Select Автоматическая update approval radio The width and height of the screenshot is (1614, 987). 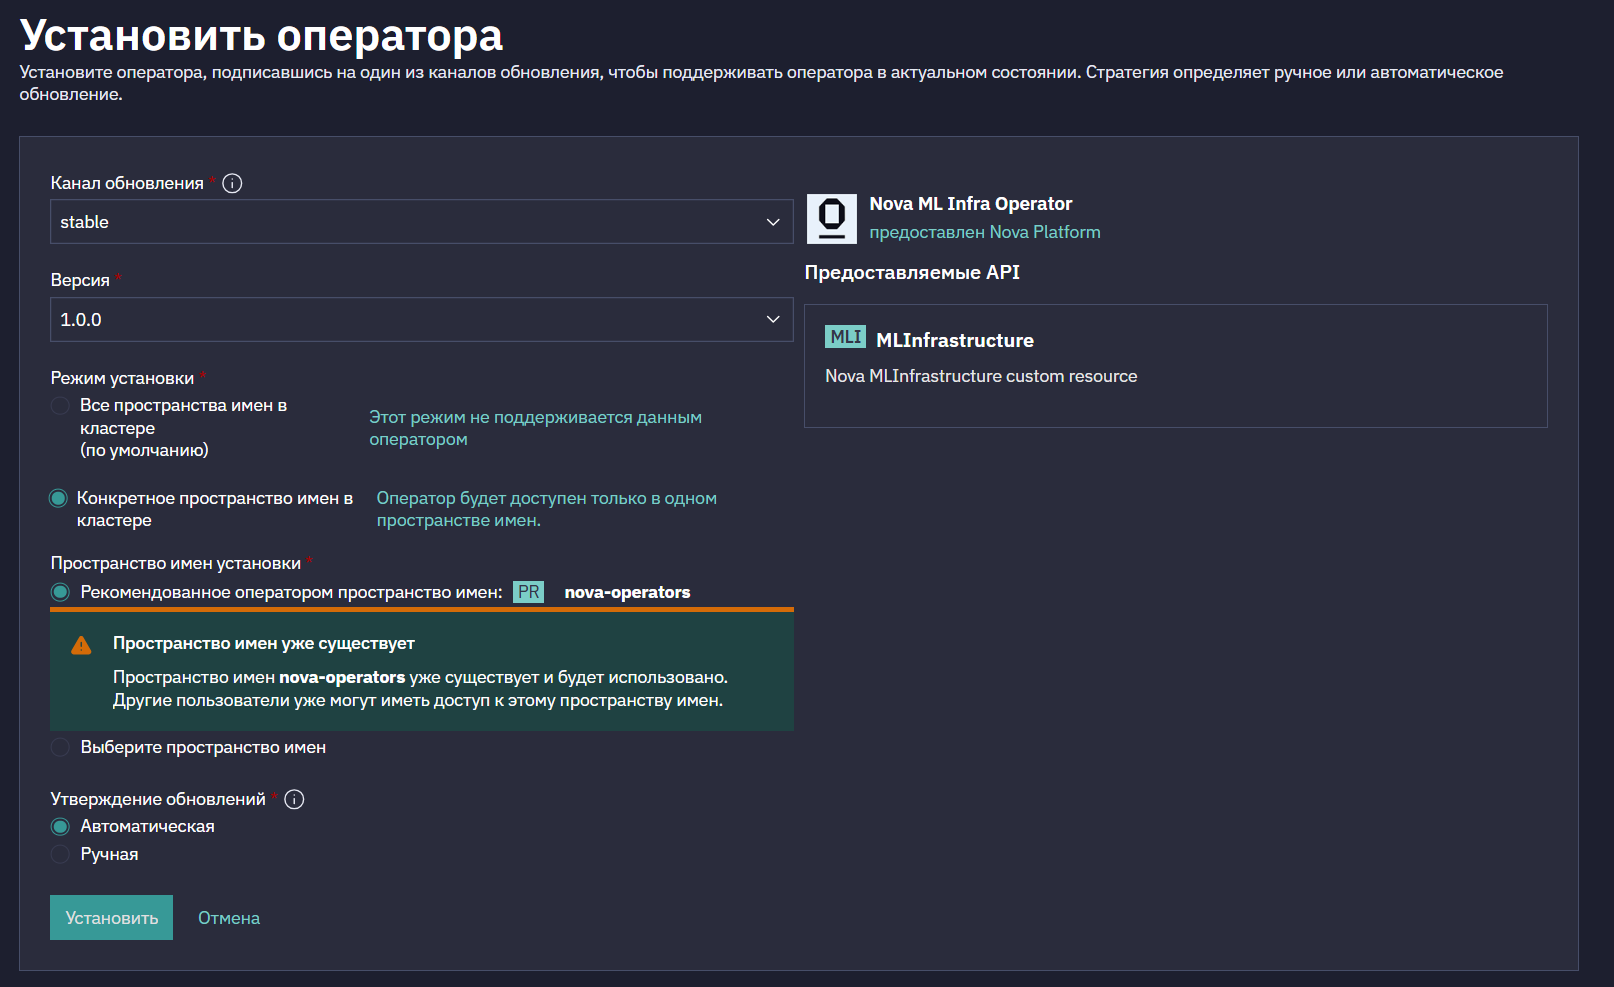(60, 826)
